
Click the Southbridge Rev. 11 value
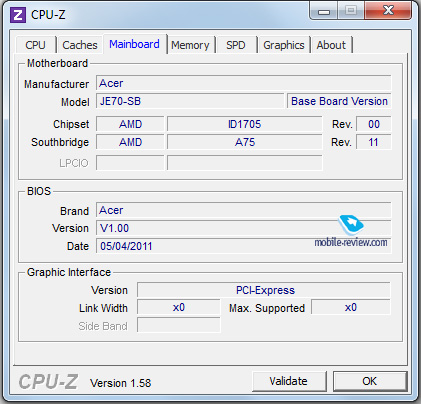pyautogui.click(x=374, y=142)
